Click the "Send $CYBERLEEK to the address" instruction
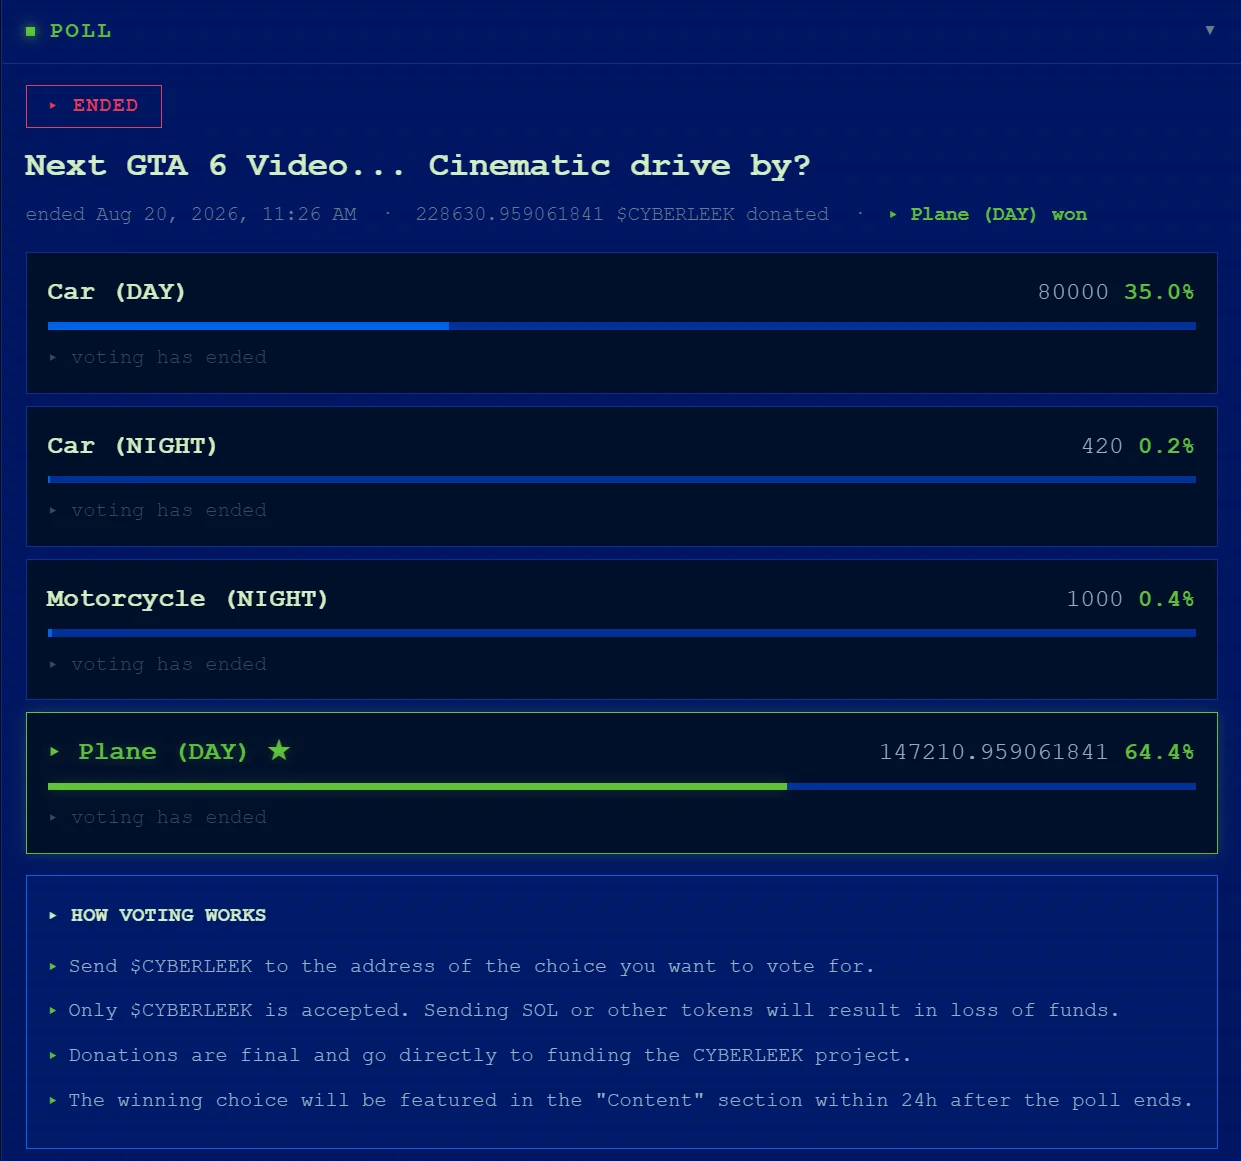 click(x=471, y=966)
